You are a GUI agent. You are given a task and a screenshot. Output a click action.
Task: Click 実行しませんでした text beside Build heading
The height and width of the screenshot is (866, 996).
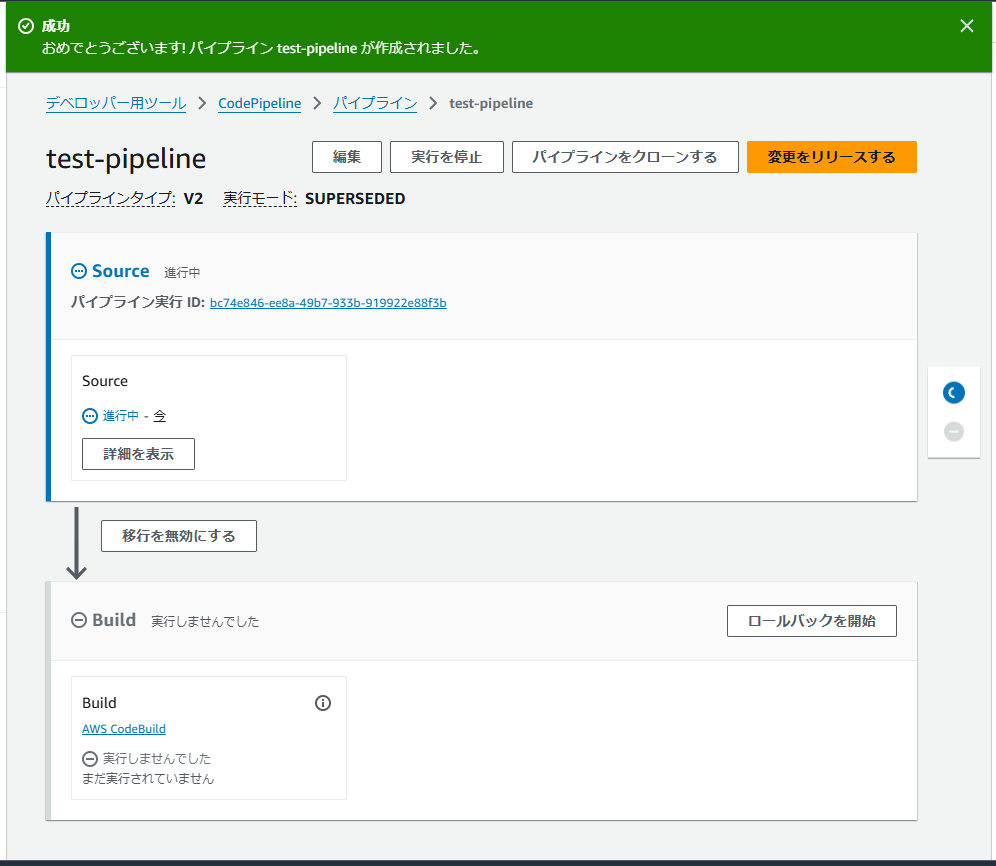(x=205, y=621)
